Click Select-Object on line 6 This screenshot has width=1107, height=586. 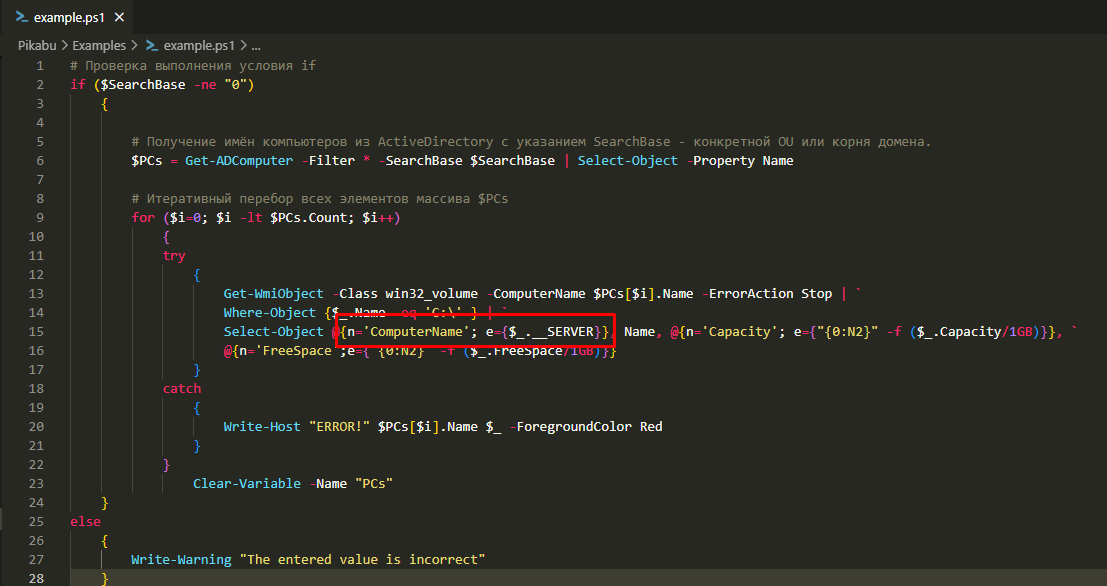(628, 161)
